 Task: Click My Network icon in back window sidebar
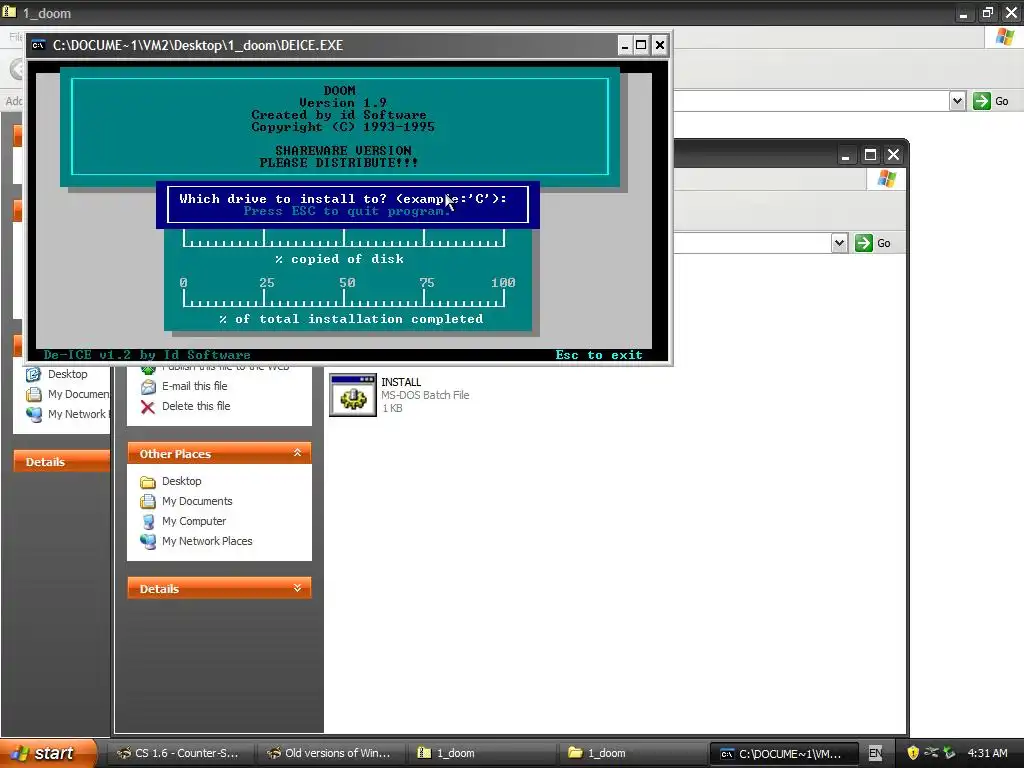click(33, 415)
